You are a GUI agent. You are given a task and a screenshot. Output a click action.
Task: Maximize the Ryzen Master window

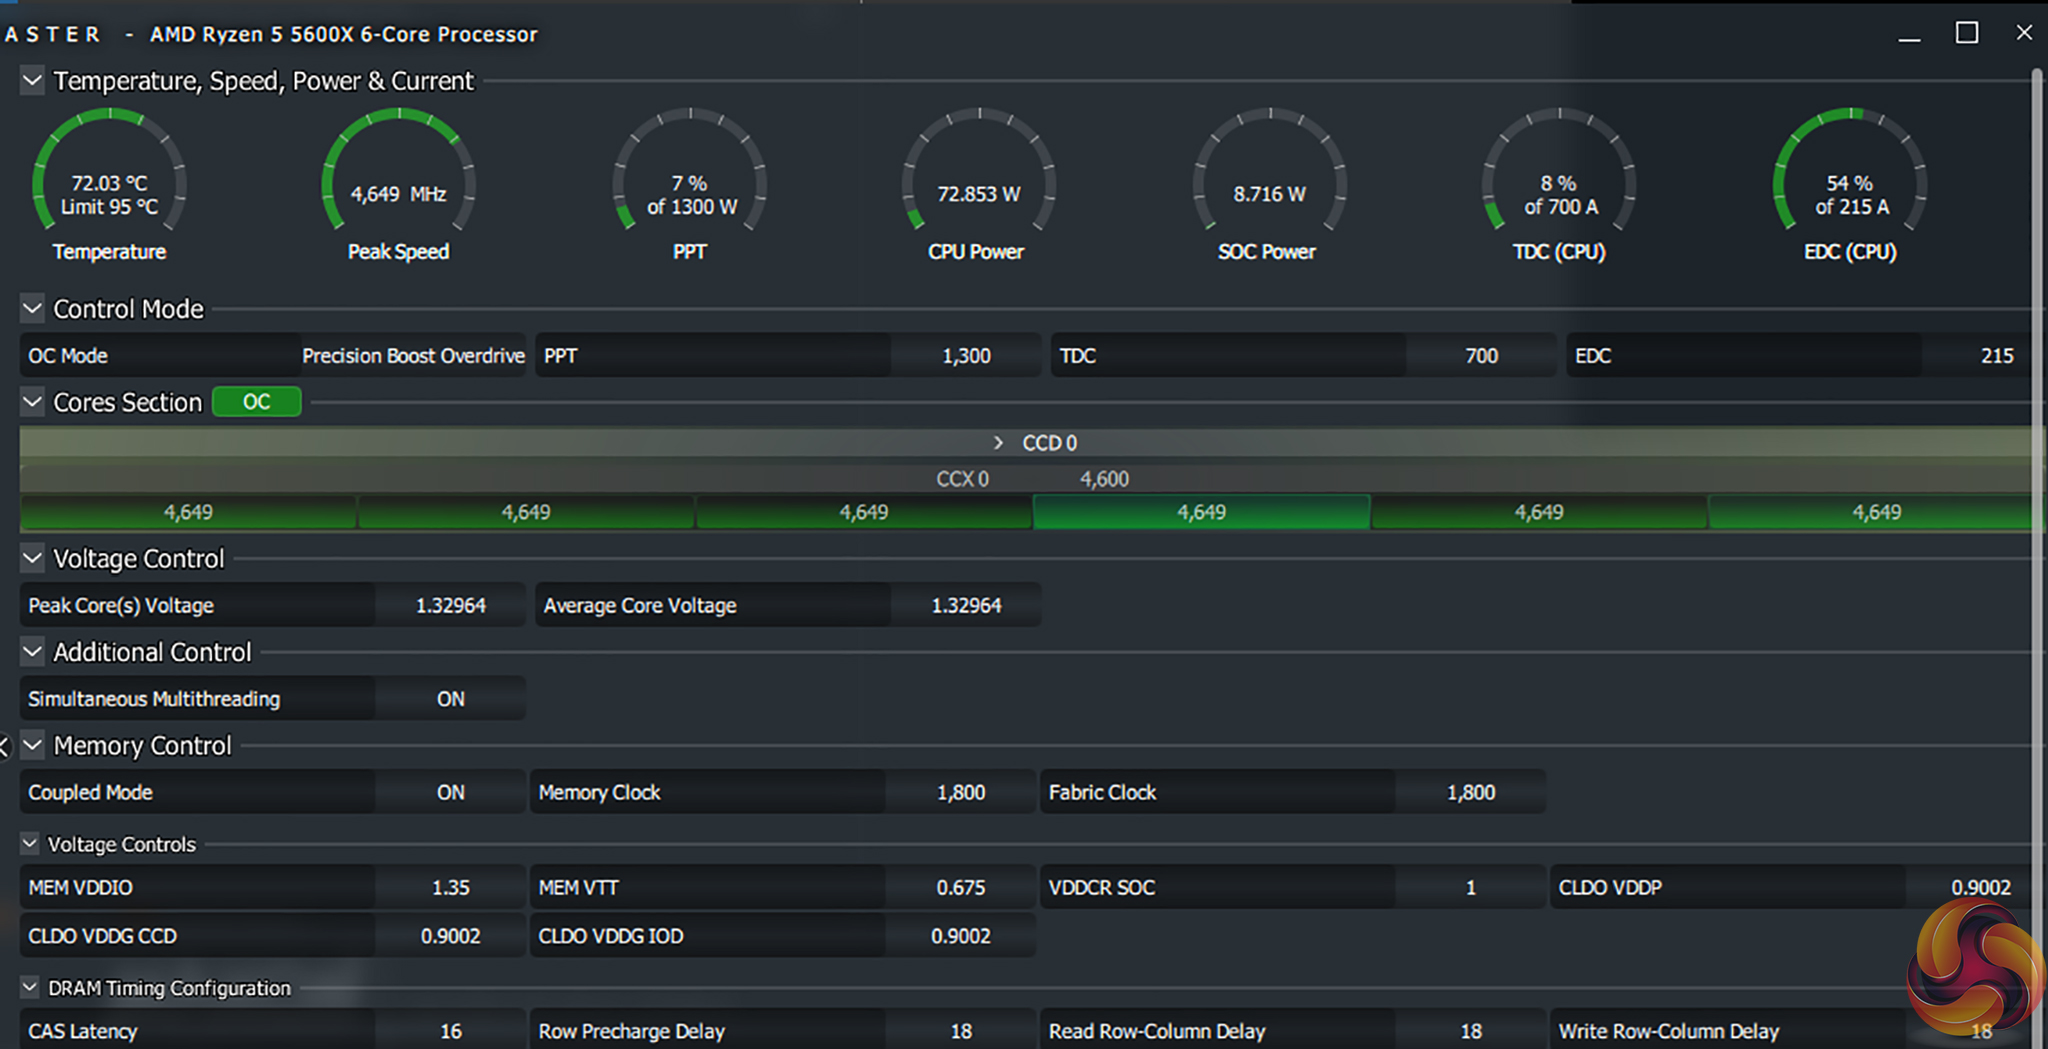click(1966, 33)
